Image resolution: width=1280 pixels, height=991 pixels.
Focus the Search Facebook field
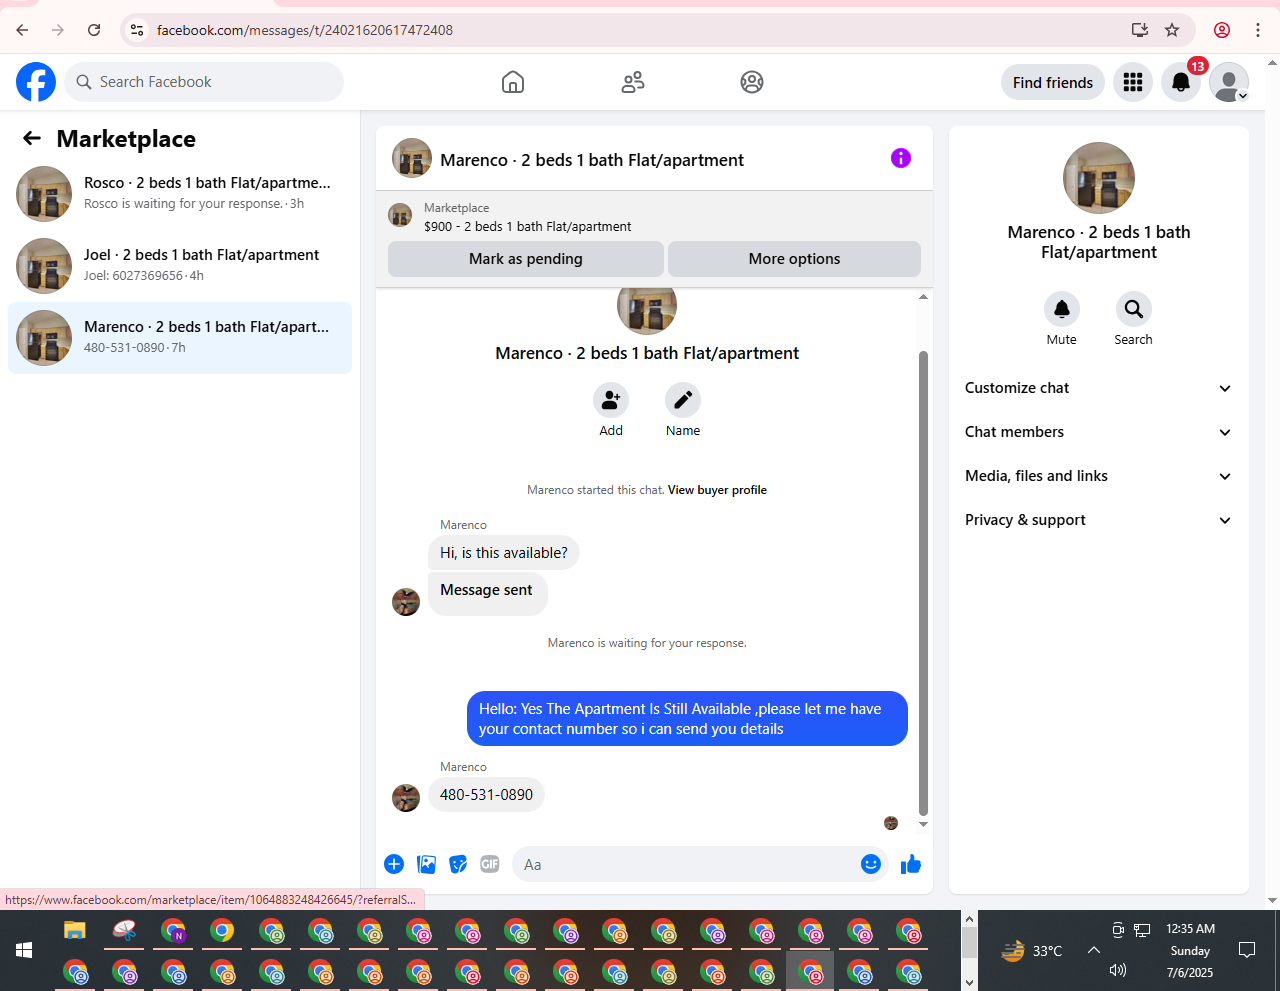coord(204,82)
